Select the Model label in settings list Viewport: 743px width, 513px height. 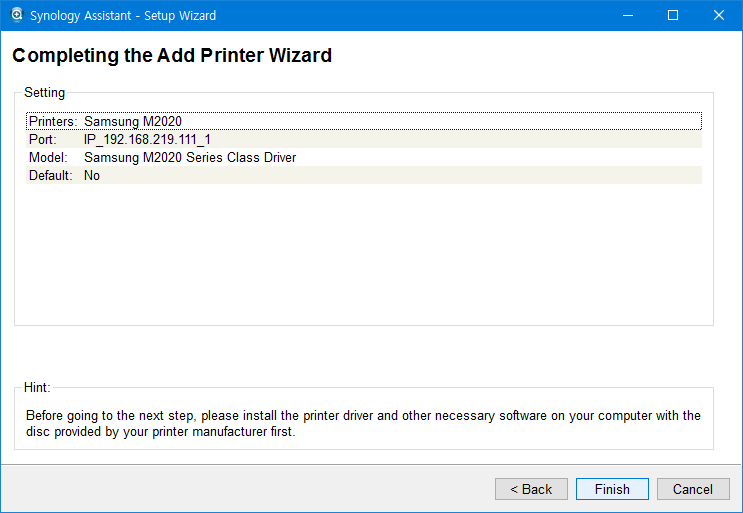coord(47,157)
